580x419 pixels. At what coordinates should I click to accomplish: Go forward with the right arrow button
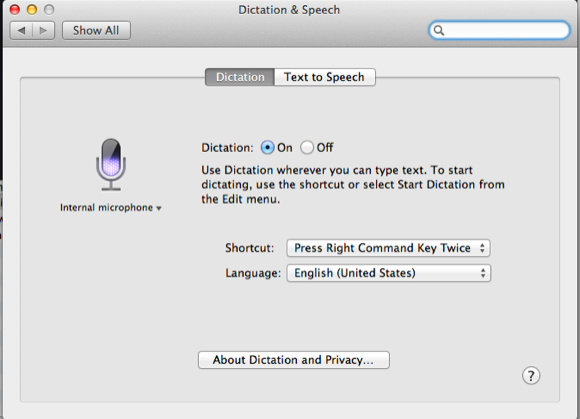coord(44,31)
